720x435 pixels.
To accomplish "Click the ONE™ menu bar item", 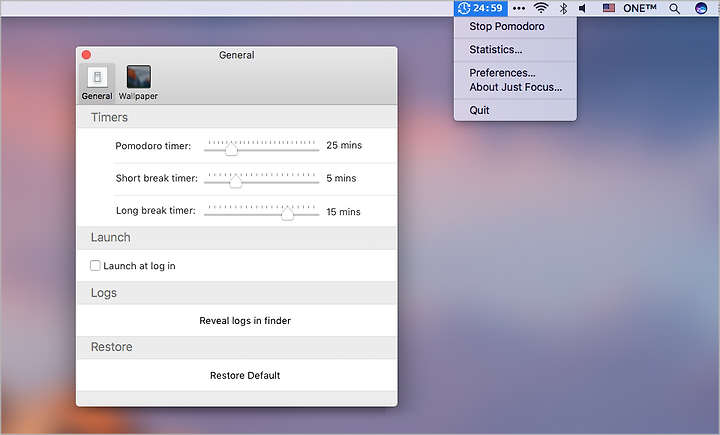I will tap(640, 8).
